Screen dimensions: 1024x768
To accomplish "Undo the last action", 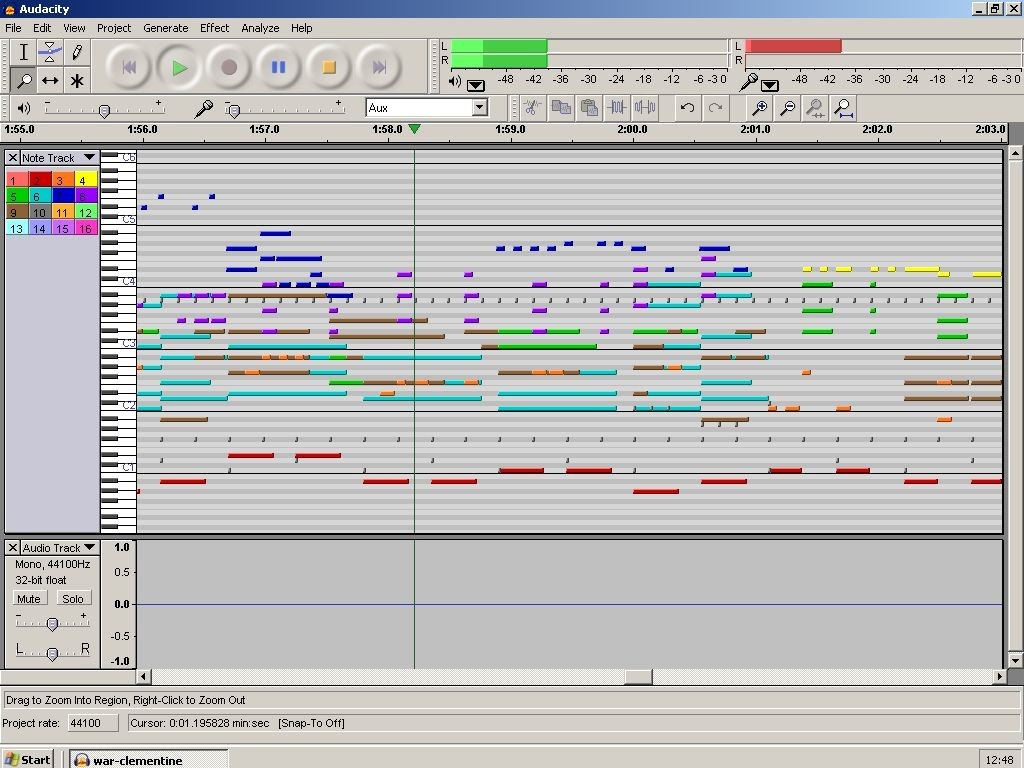I will click(687, 107).
